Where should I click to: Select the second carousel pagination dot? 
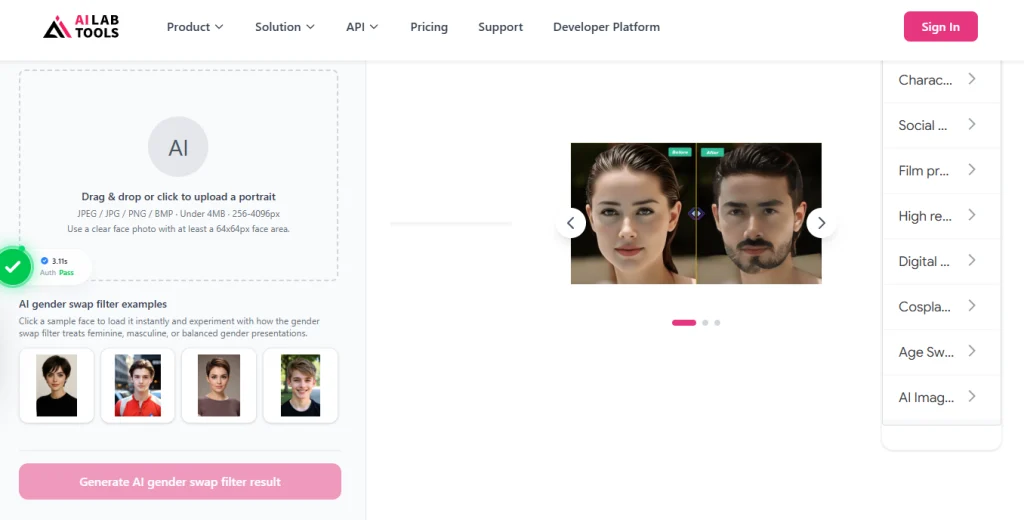point(705,323)
